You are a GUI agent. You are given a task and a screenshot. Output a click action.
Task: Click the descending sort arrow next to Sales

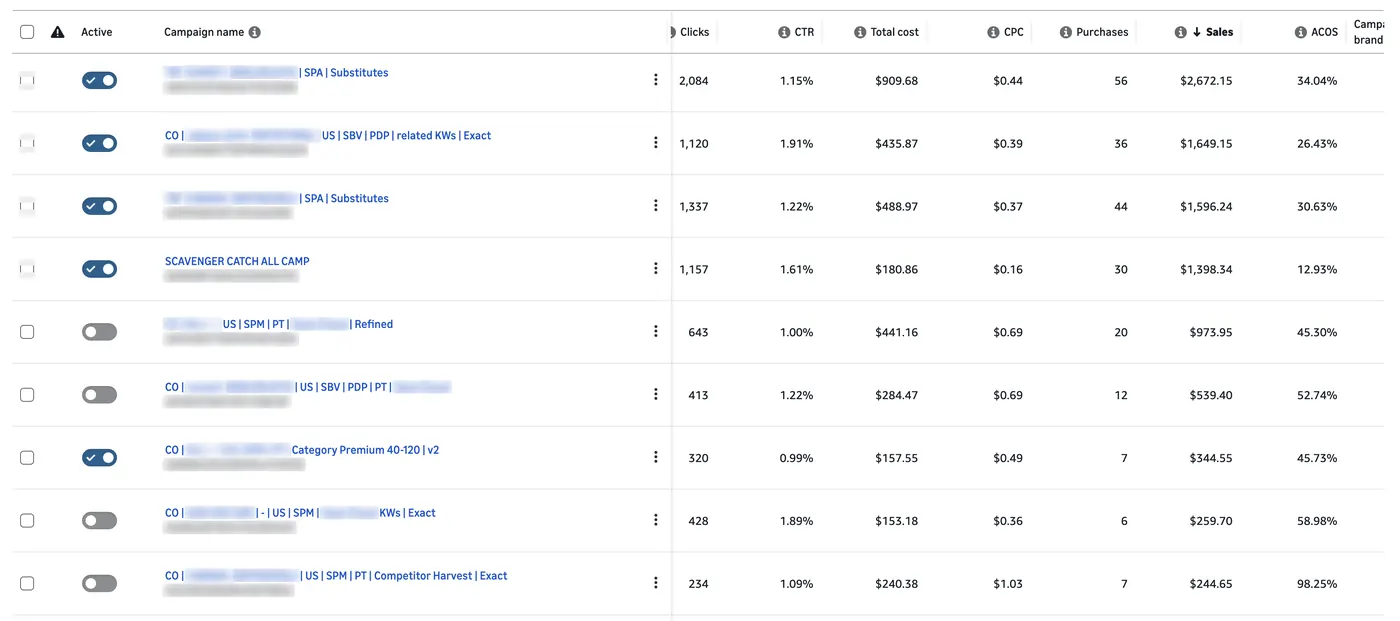(1197, 32)
